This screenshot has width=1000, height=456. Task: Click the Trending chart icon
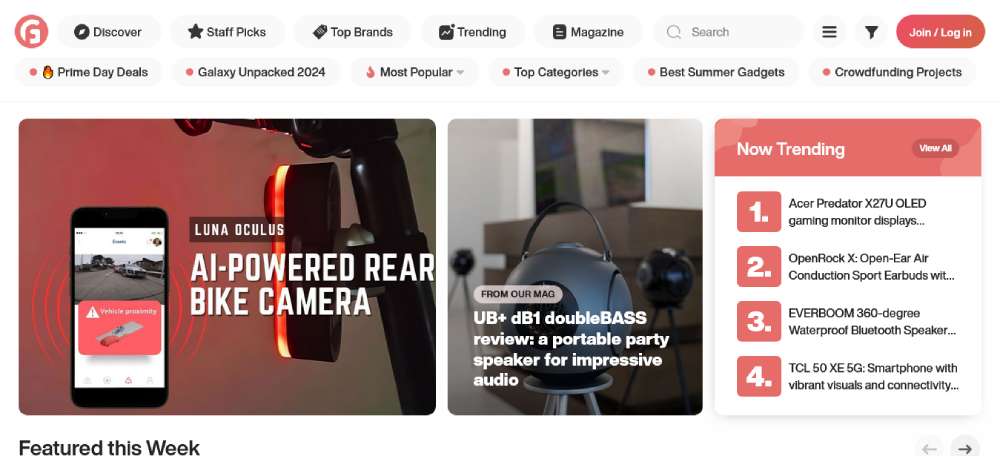tap(446, 32)
